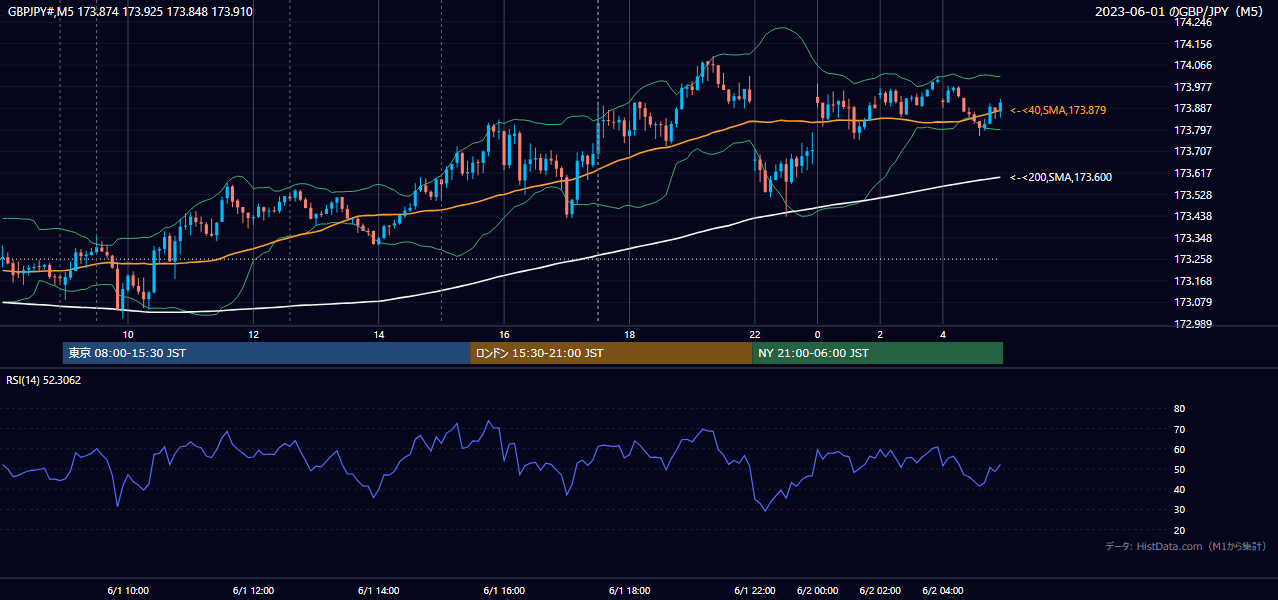Click price axis value 173.438
Image resolution: width=1278 pixels, height=600 pixels.
click(x=1192, y=216)
